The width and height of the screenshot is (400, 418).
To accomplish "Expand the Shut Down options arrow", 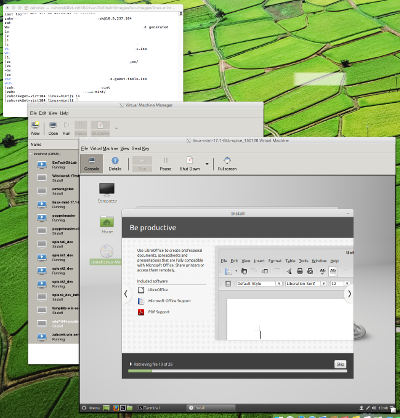I will (x=207, y=164).
